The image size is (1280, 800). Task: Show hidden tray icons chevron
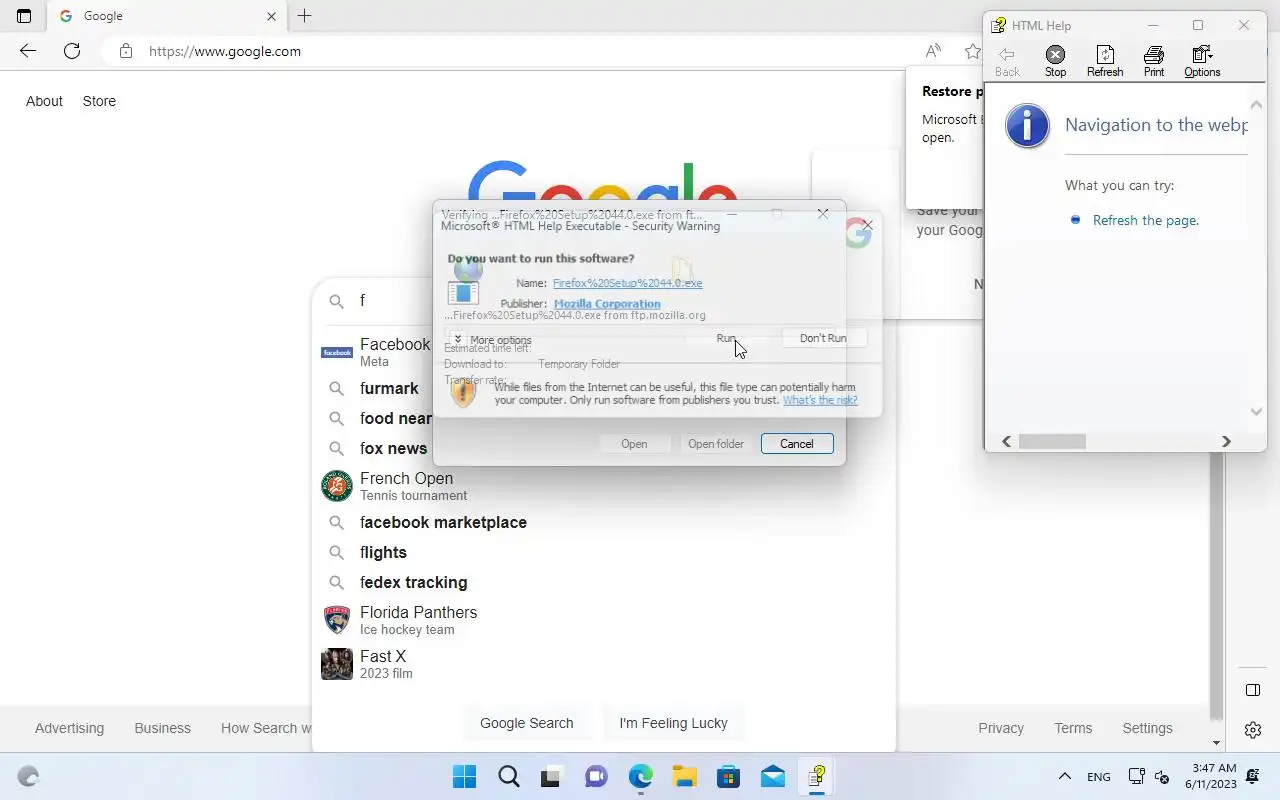click(1065, 776)
